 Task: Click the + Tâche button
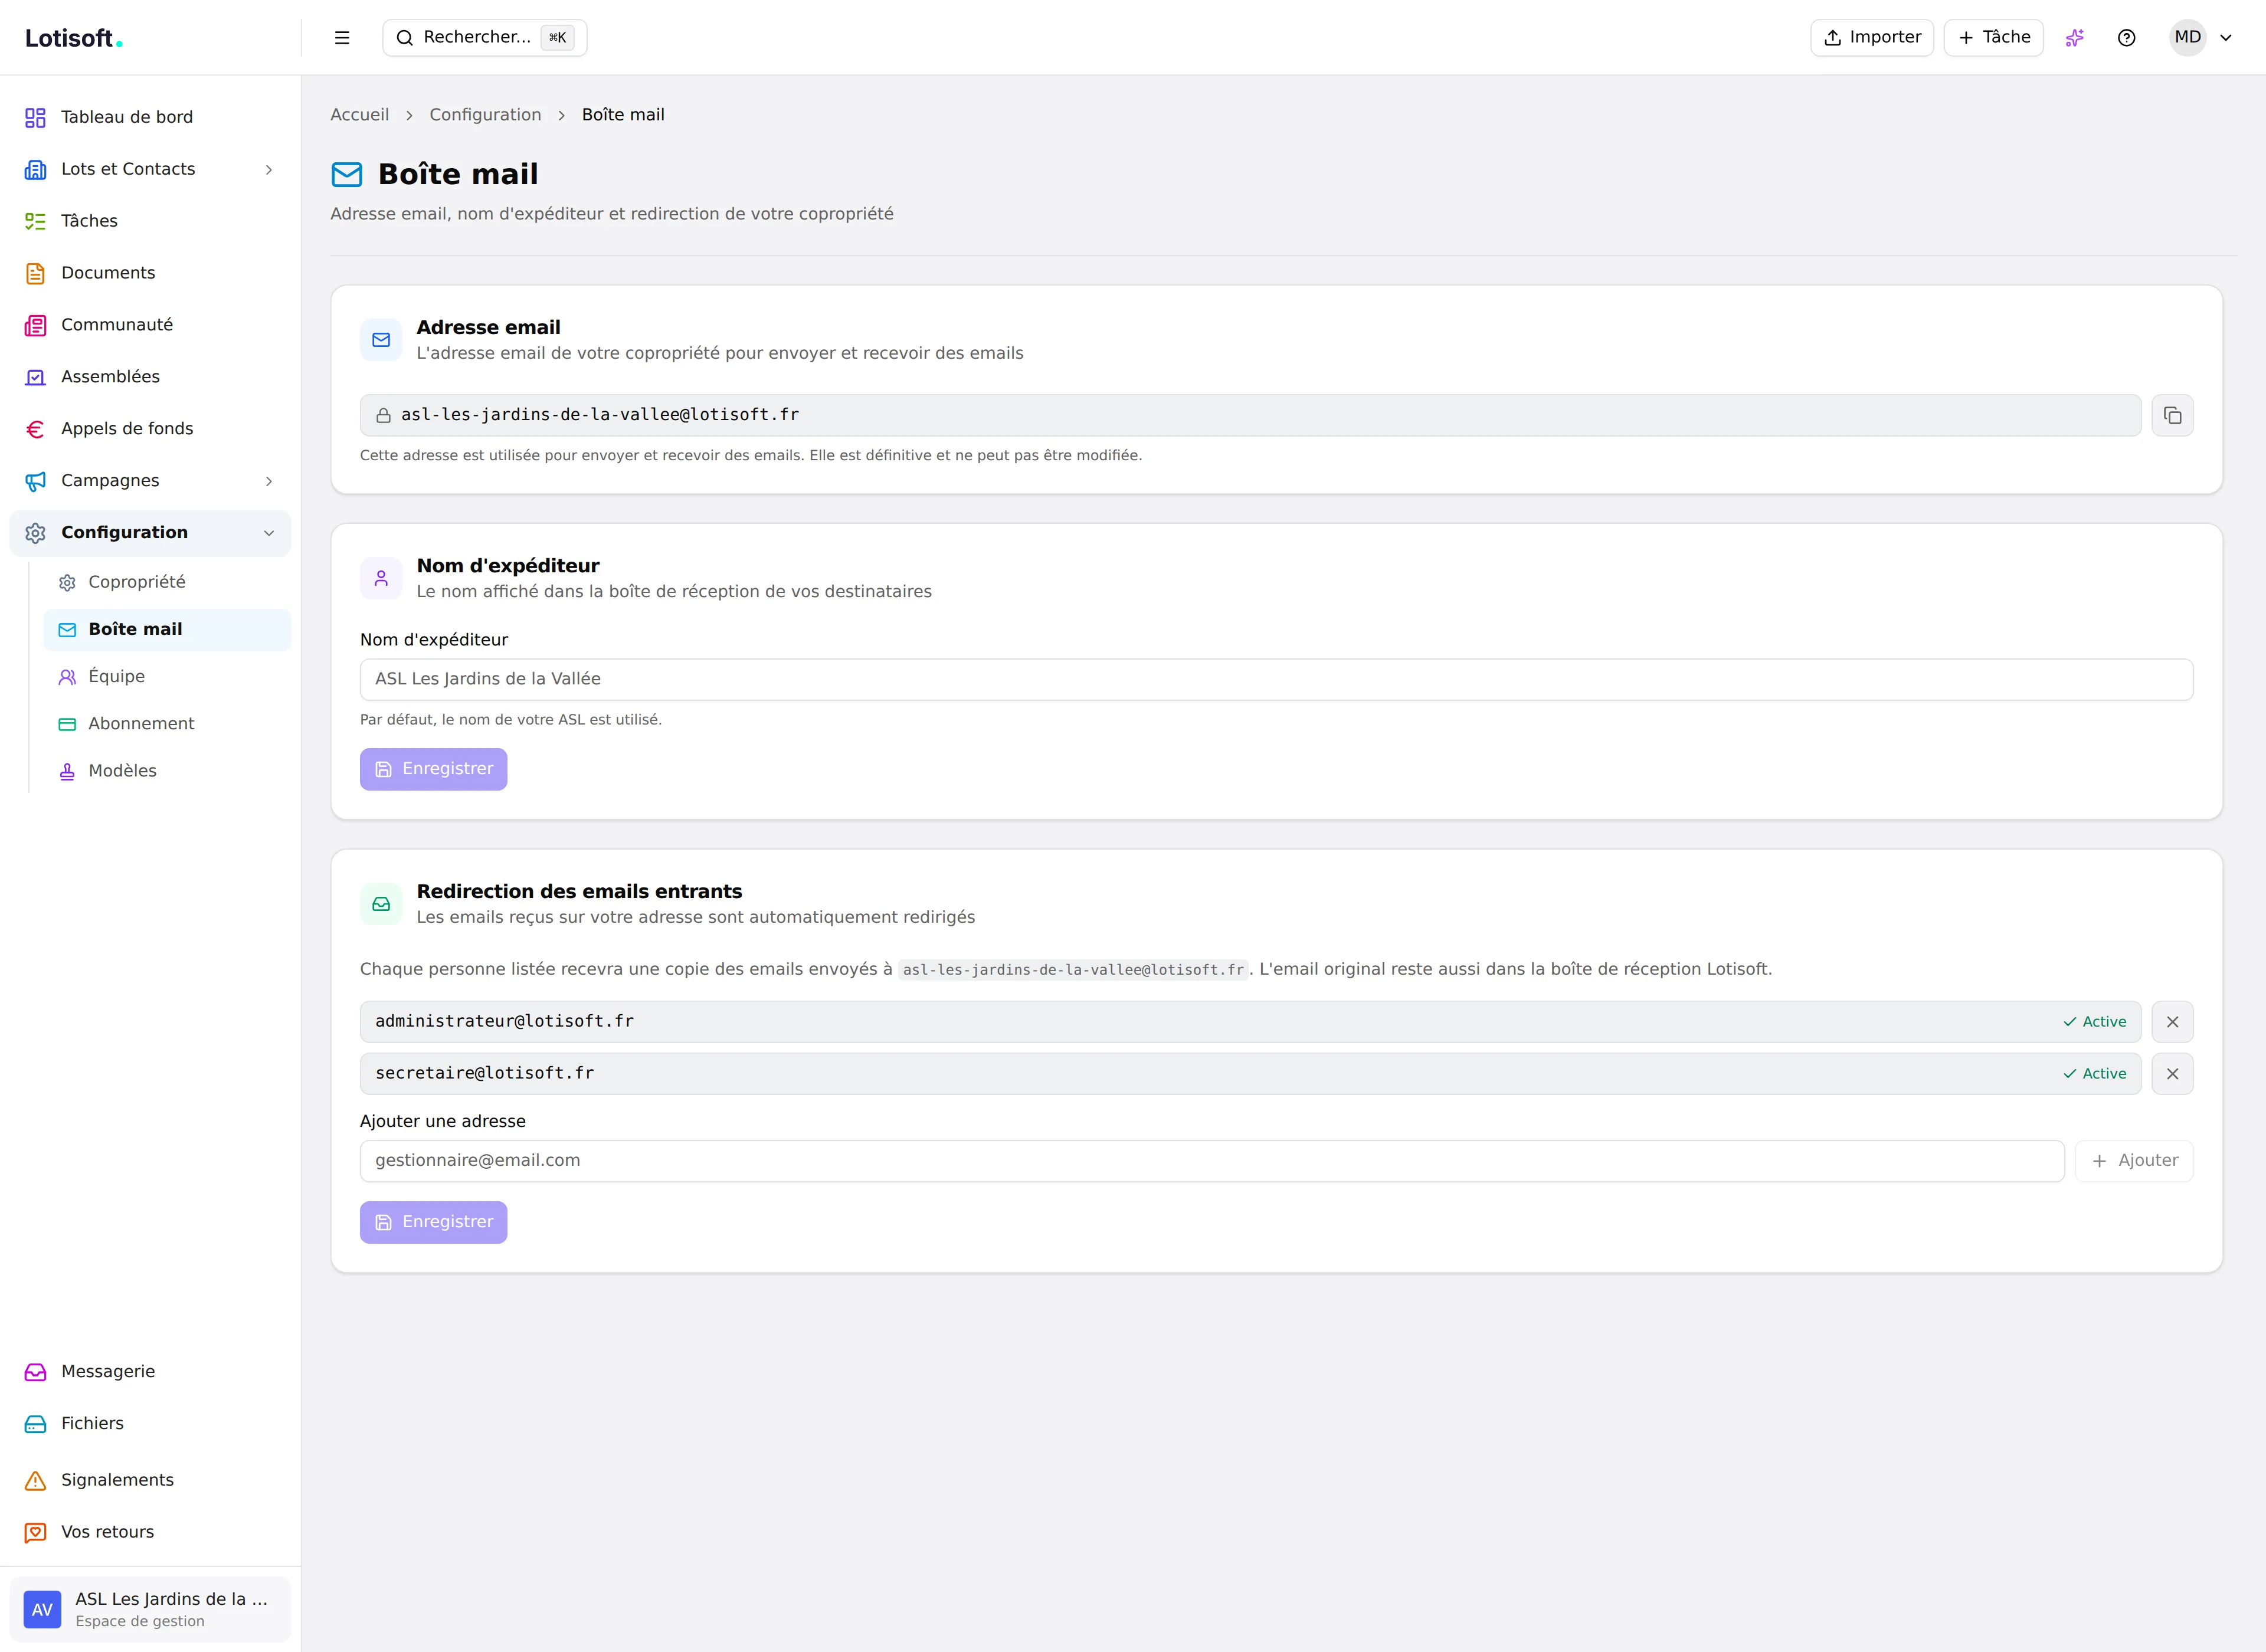click(1994, 38)
